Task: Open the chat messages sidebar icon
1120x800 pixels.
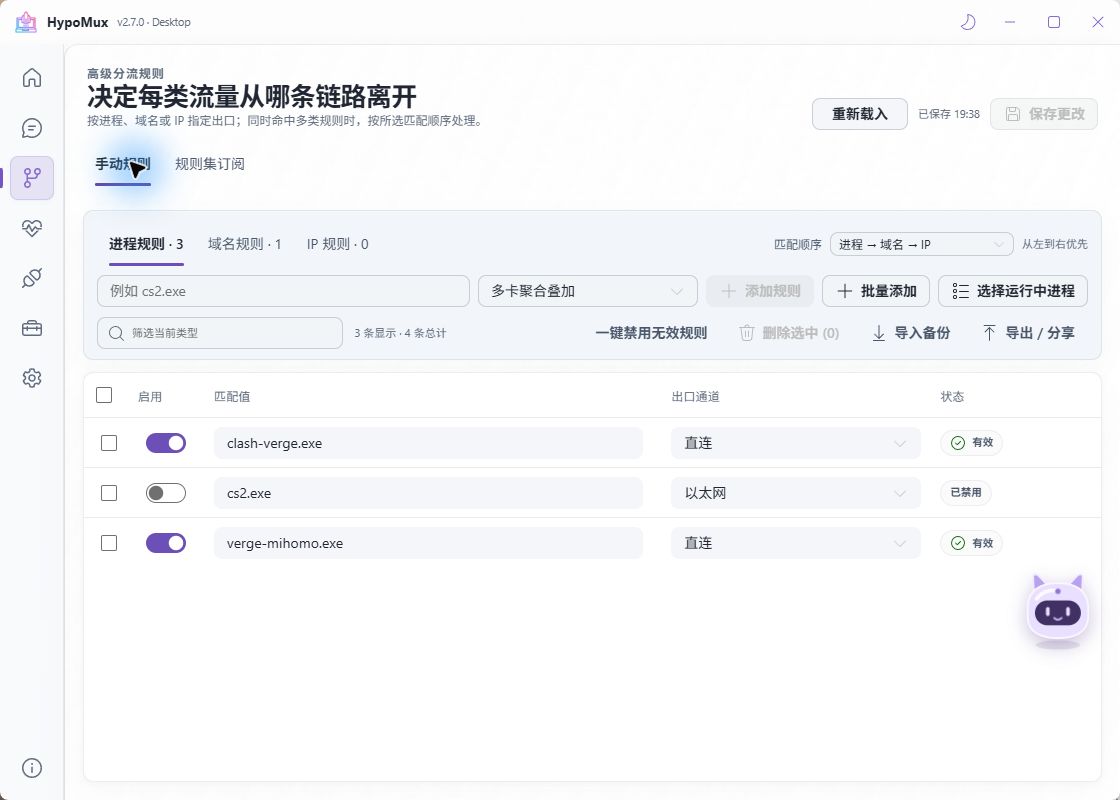Action: (x=31, y=128)
